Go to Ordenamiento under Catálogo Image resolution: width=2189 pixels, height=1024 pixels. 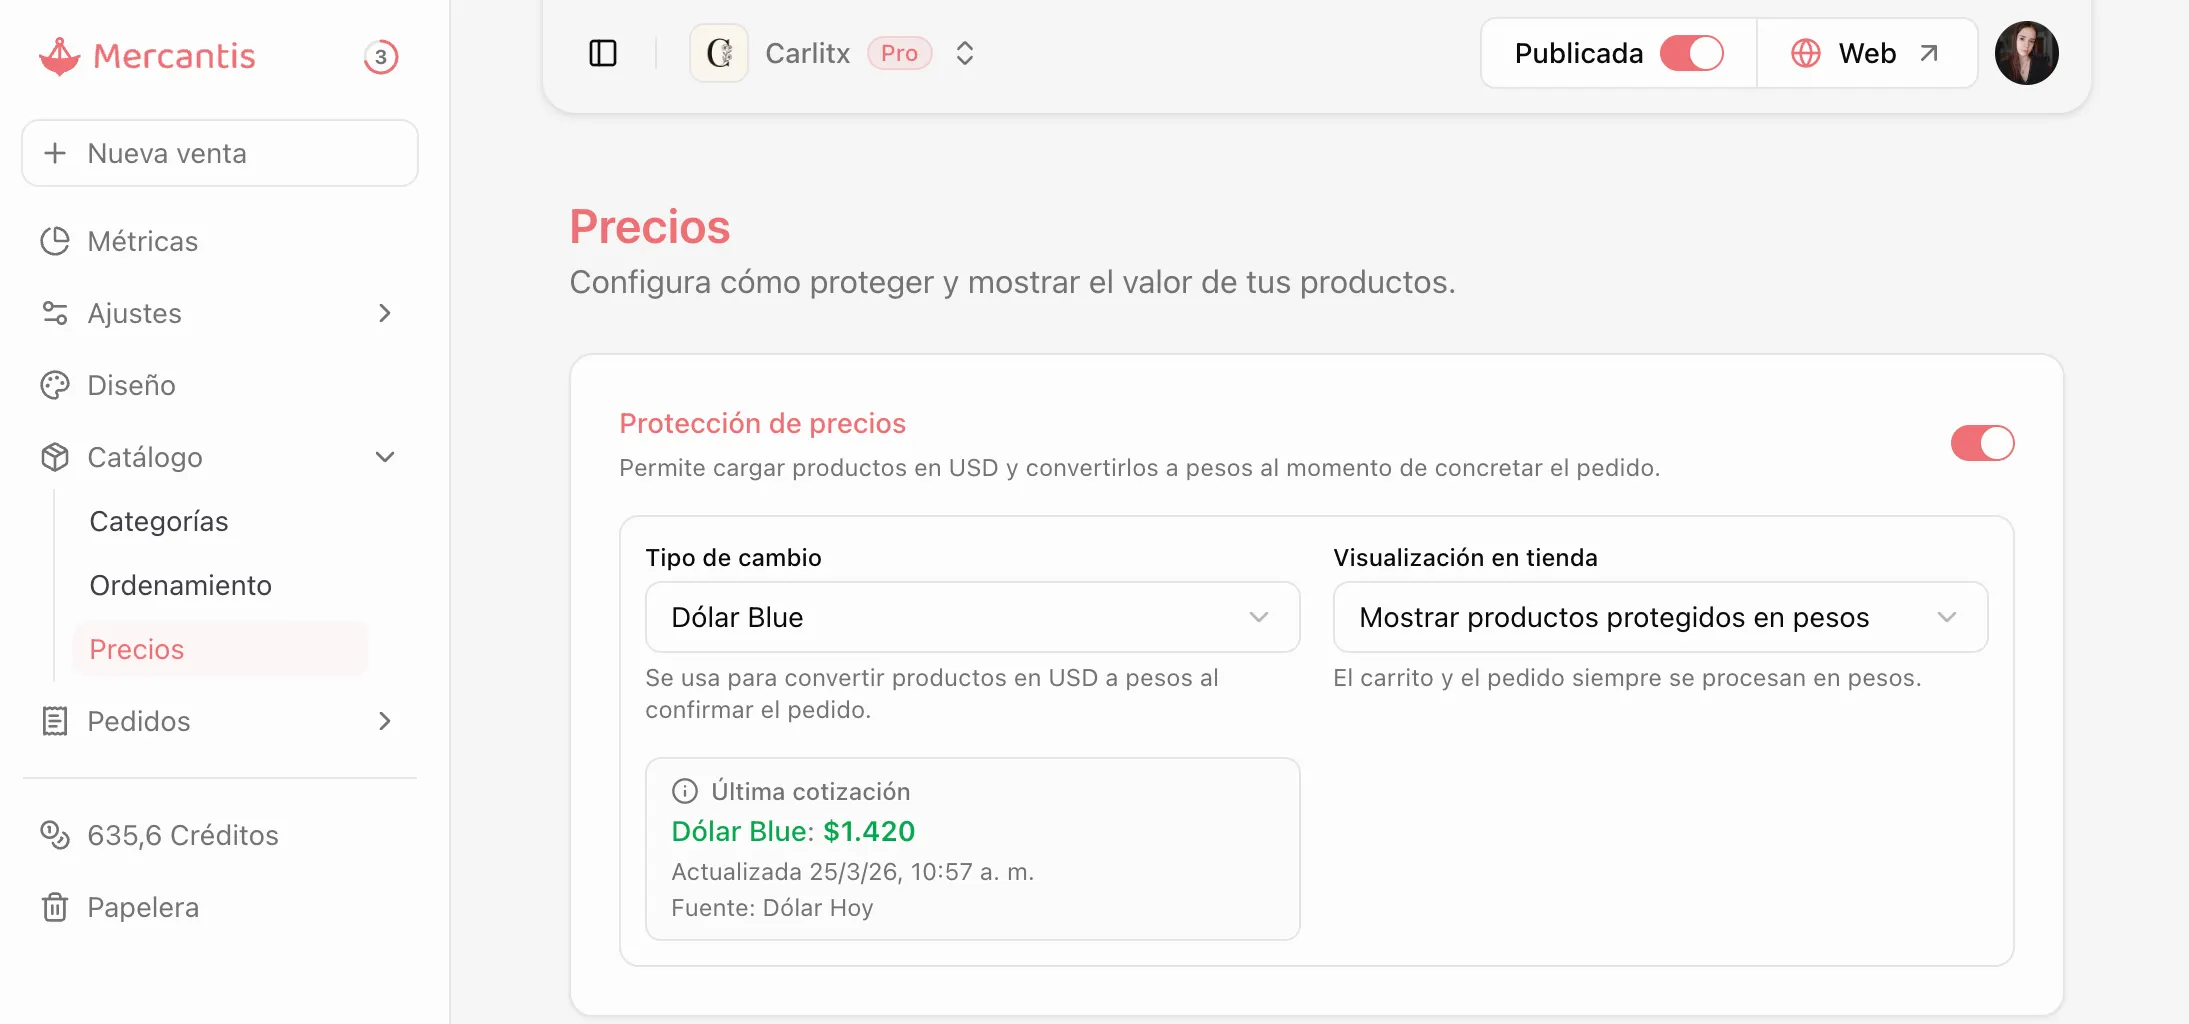tap(180, 585)
